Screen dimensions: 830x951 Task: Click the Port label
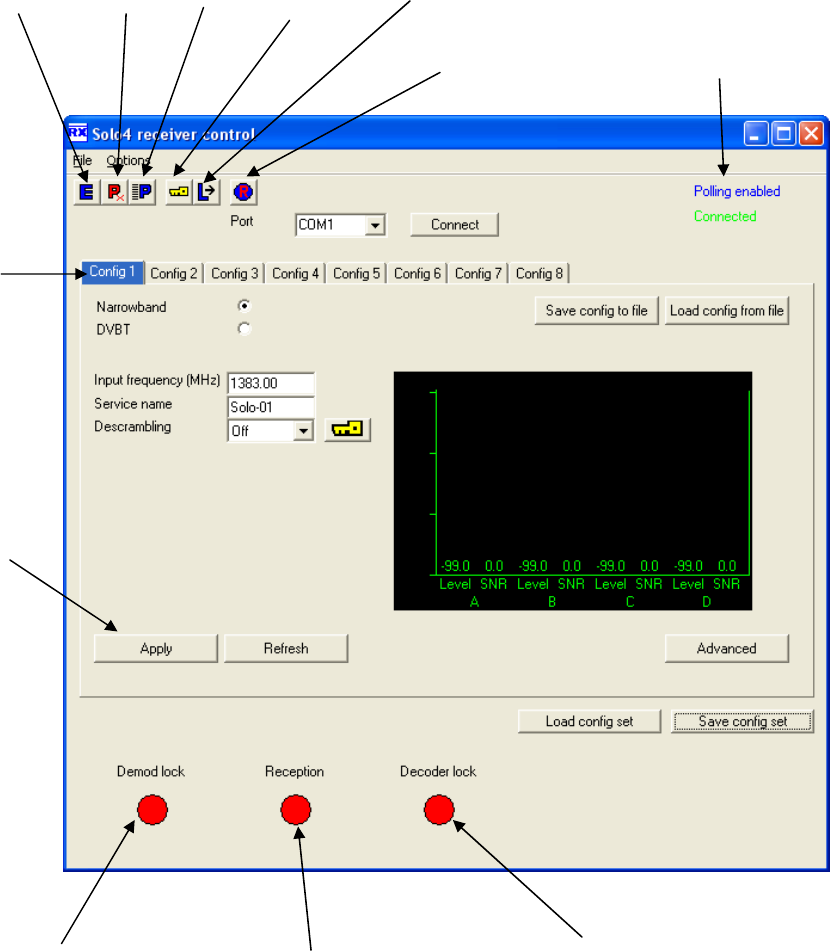(241, 221)
